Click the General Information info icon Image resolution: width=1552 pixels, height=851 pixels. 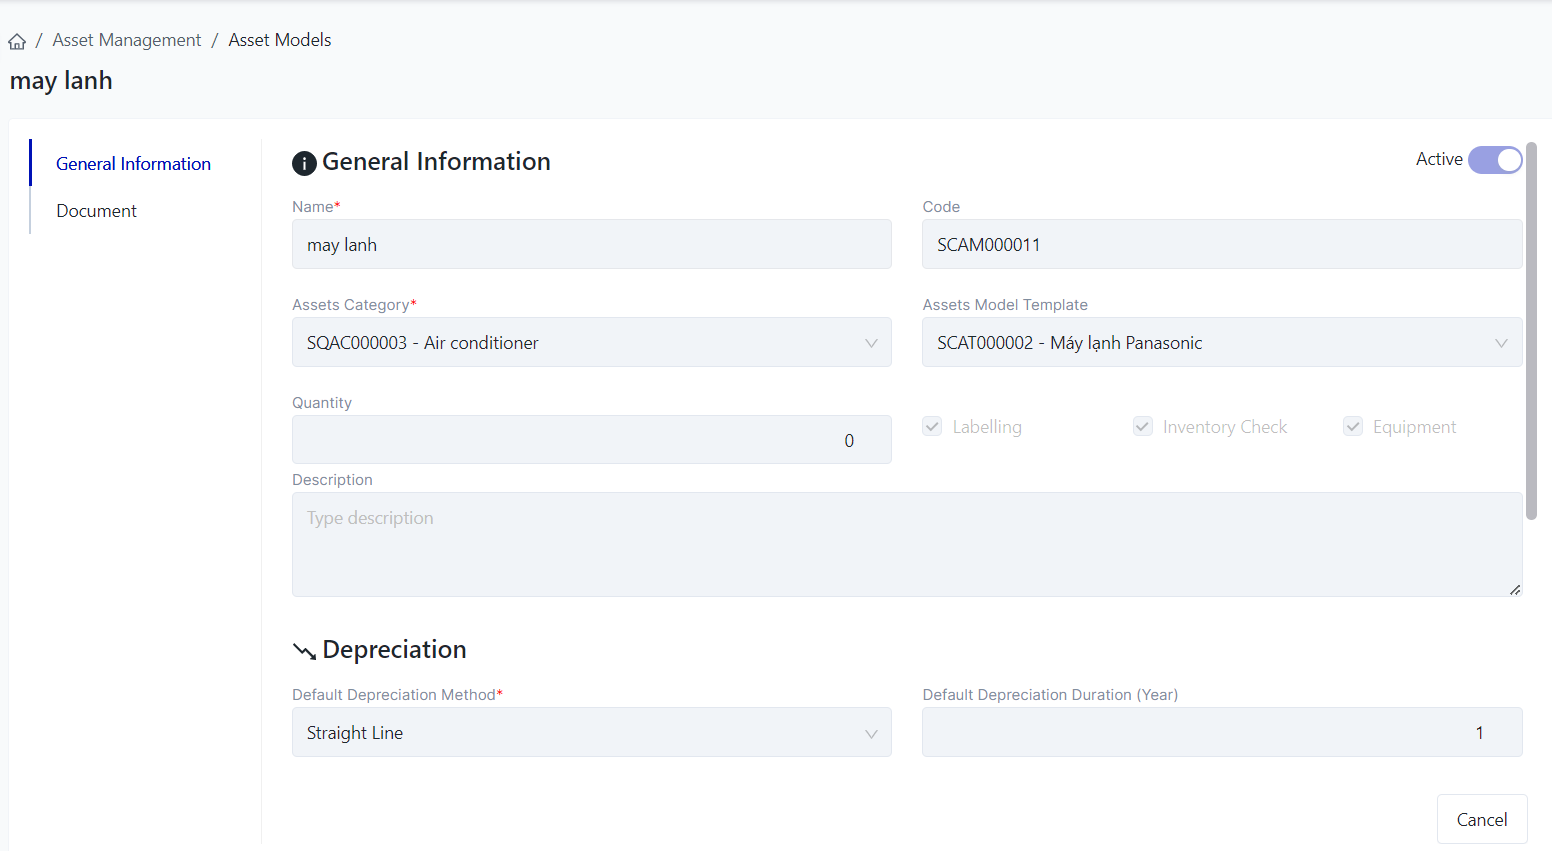[304, 163]
